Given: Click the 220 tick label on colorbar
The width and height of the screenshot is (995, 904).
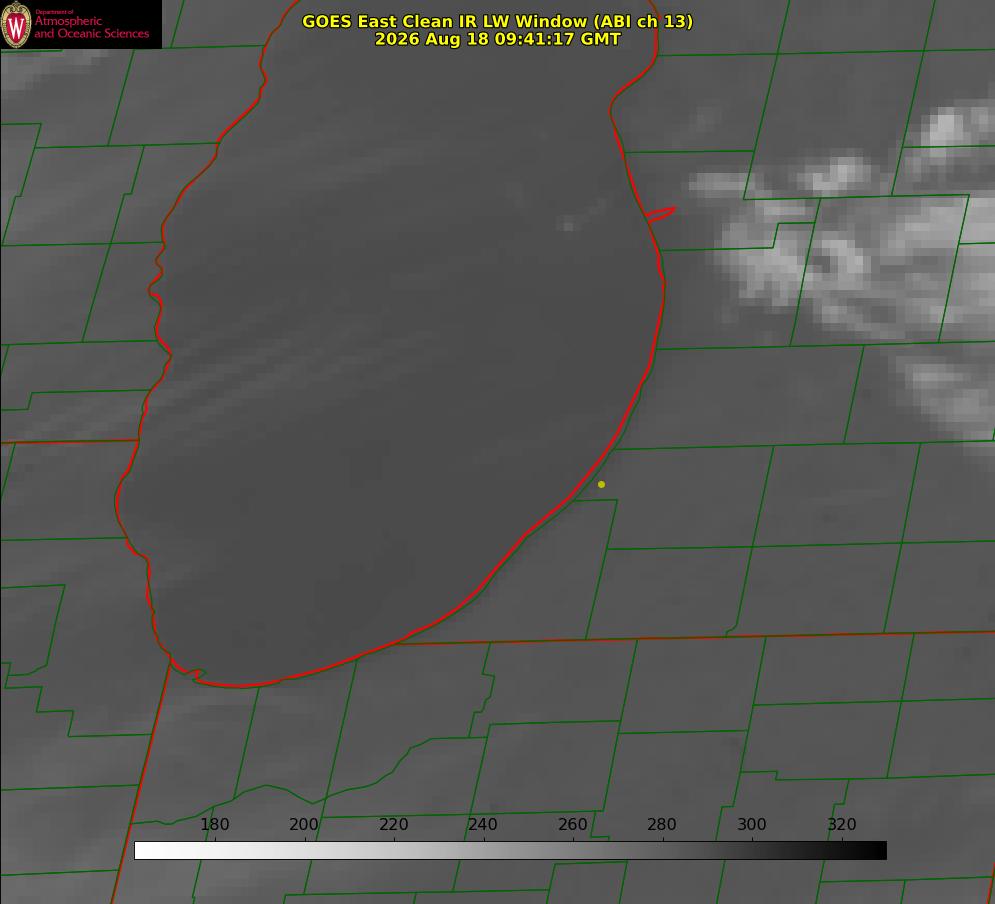Looking at the screenshot, I should click(x=393, y=824).
